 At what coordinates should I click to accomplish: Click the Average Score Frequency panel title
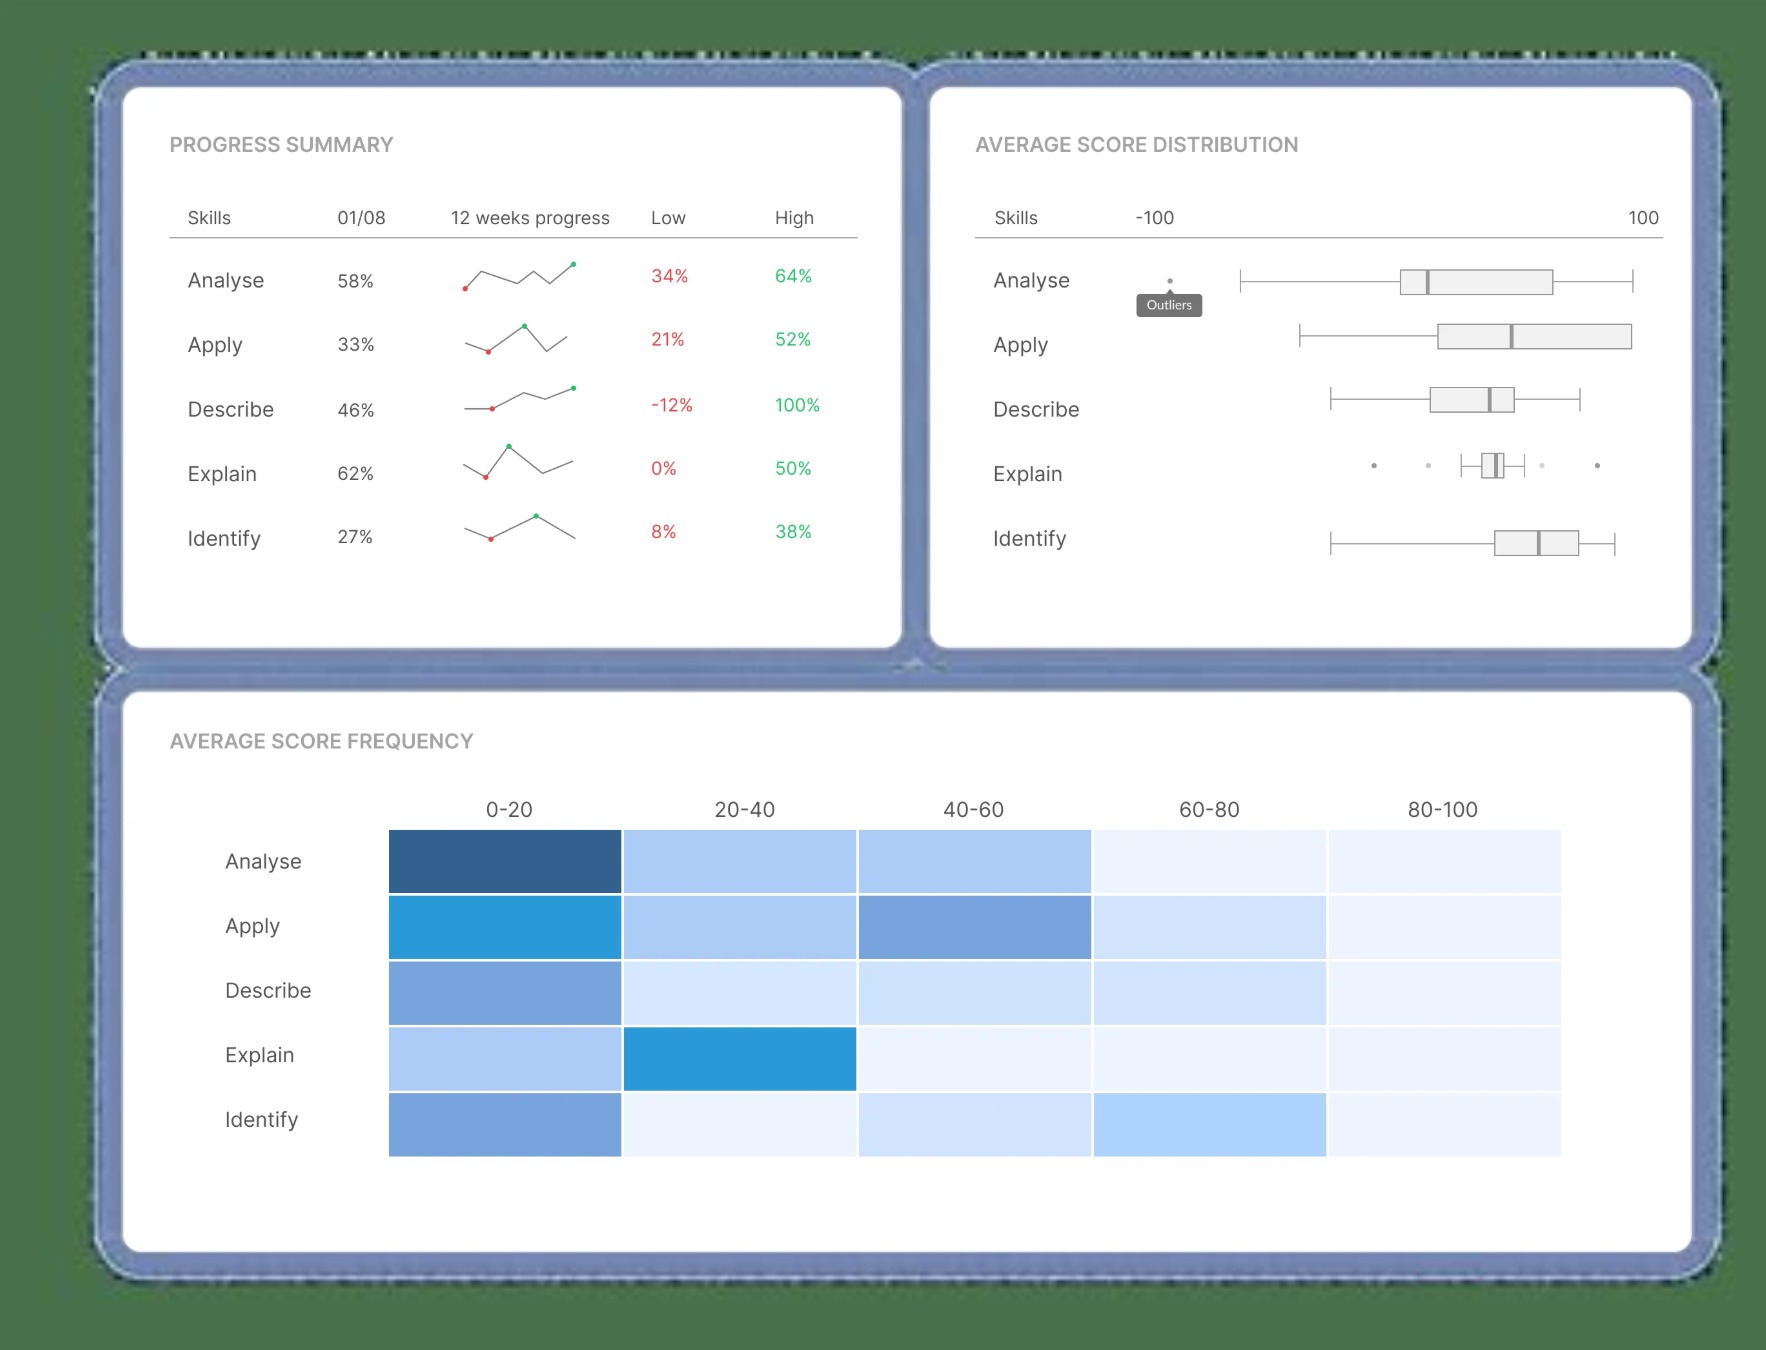click(321, 741)
